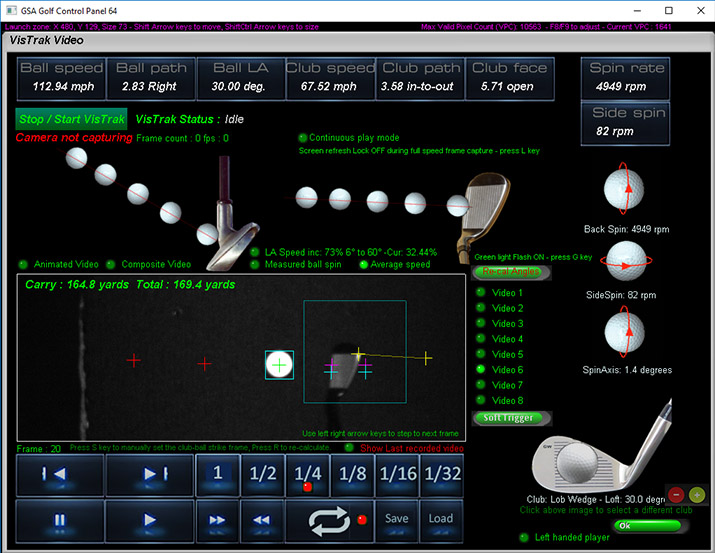Click the Save button
The image size is (715, 553).
[397, 519]
